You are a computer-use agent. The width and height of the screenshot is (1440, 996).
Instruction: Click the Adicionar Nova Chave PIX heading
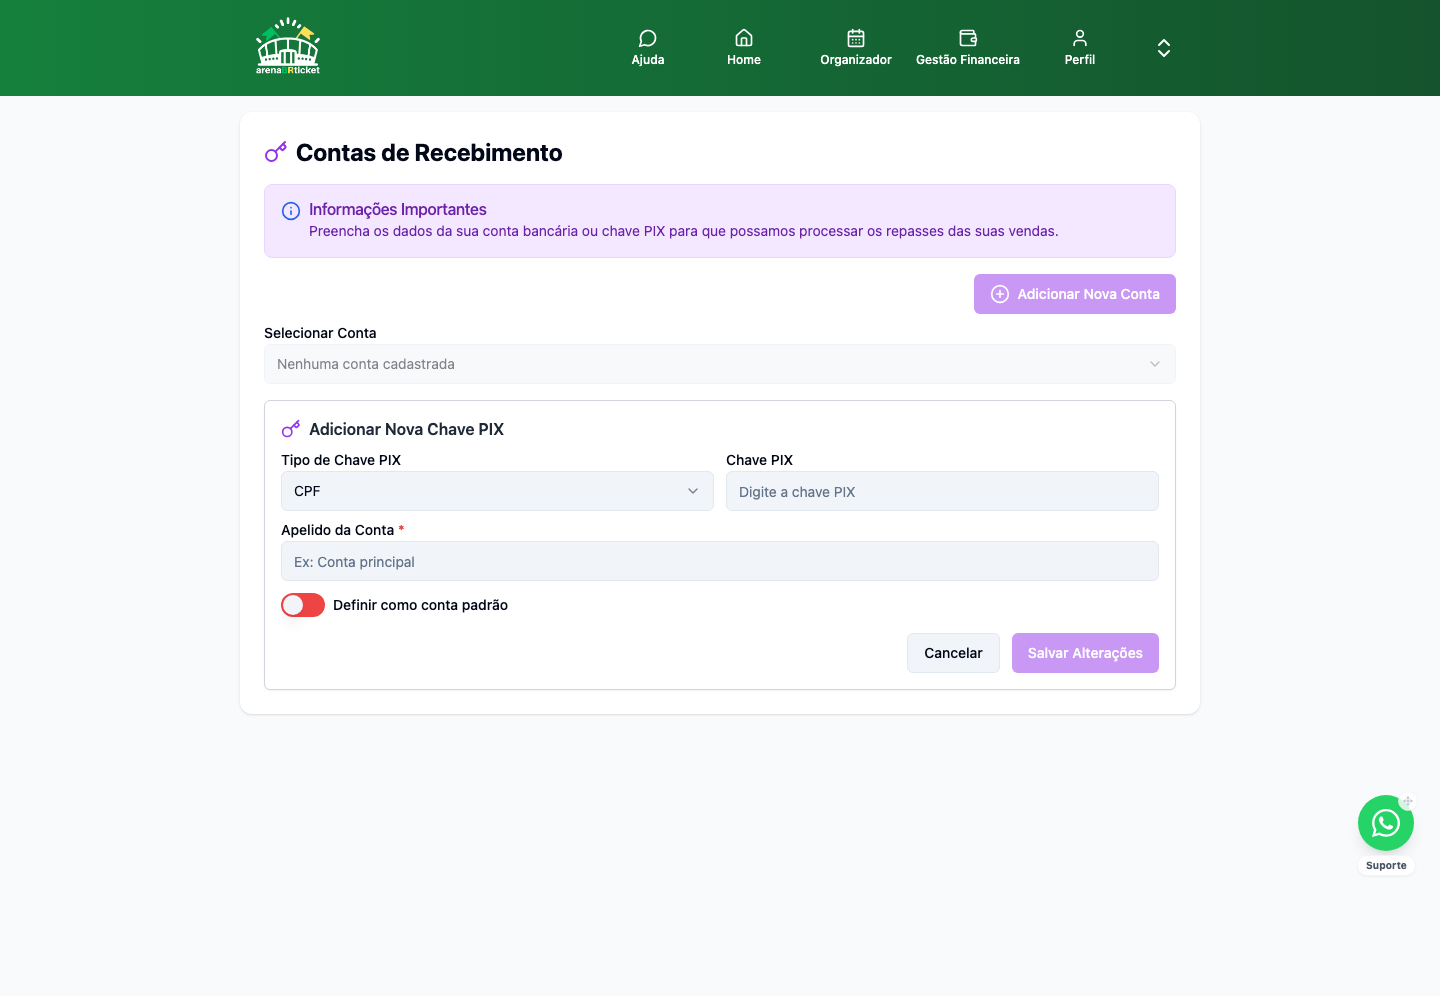coord(406,429)
